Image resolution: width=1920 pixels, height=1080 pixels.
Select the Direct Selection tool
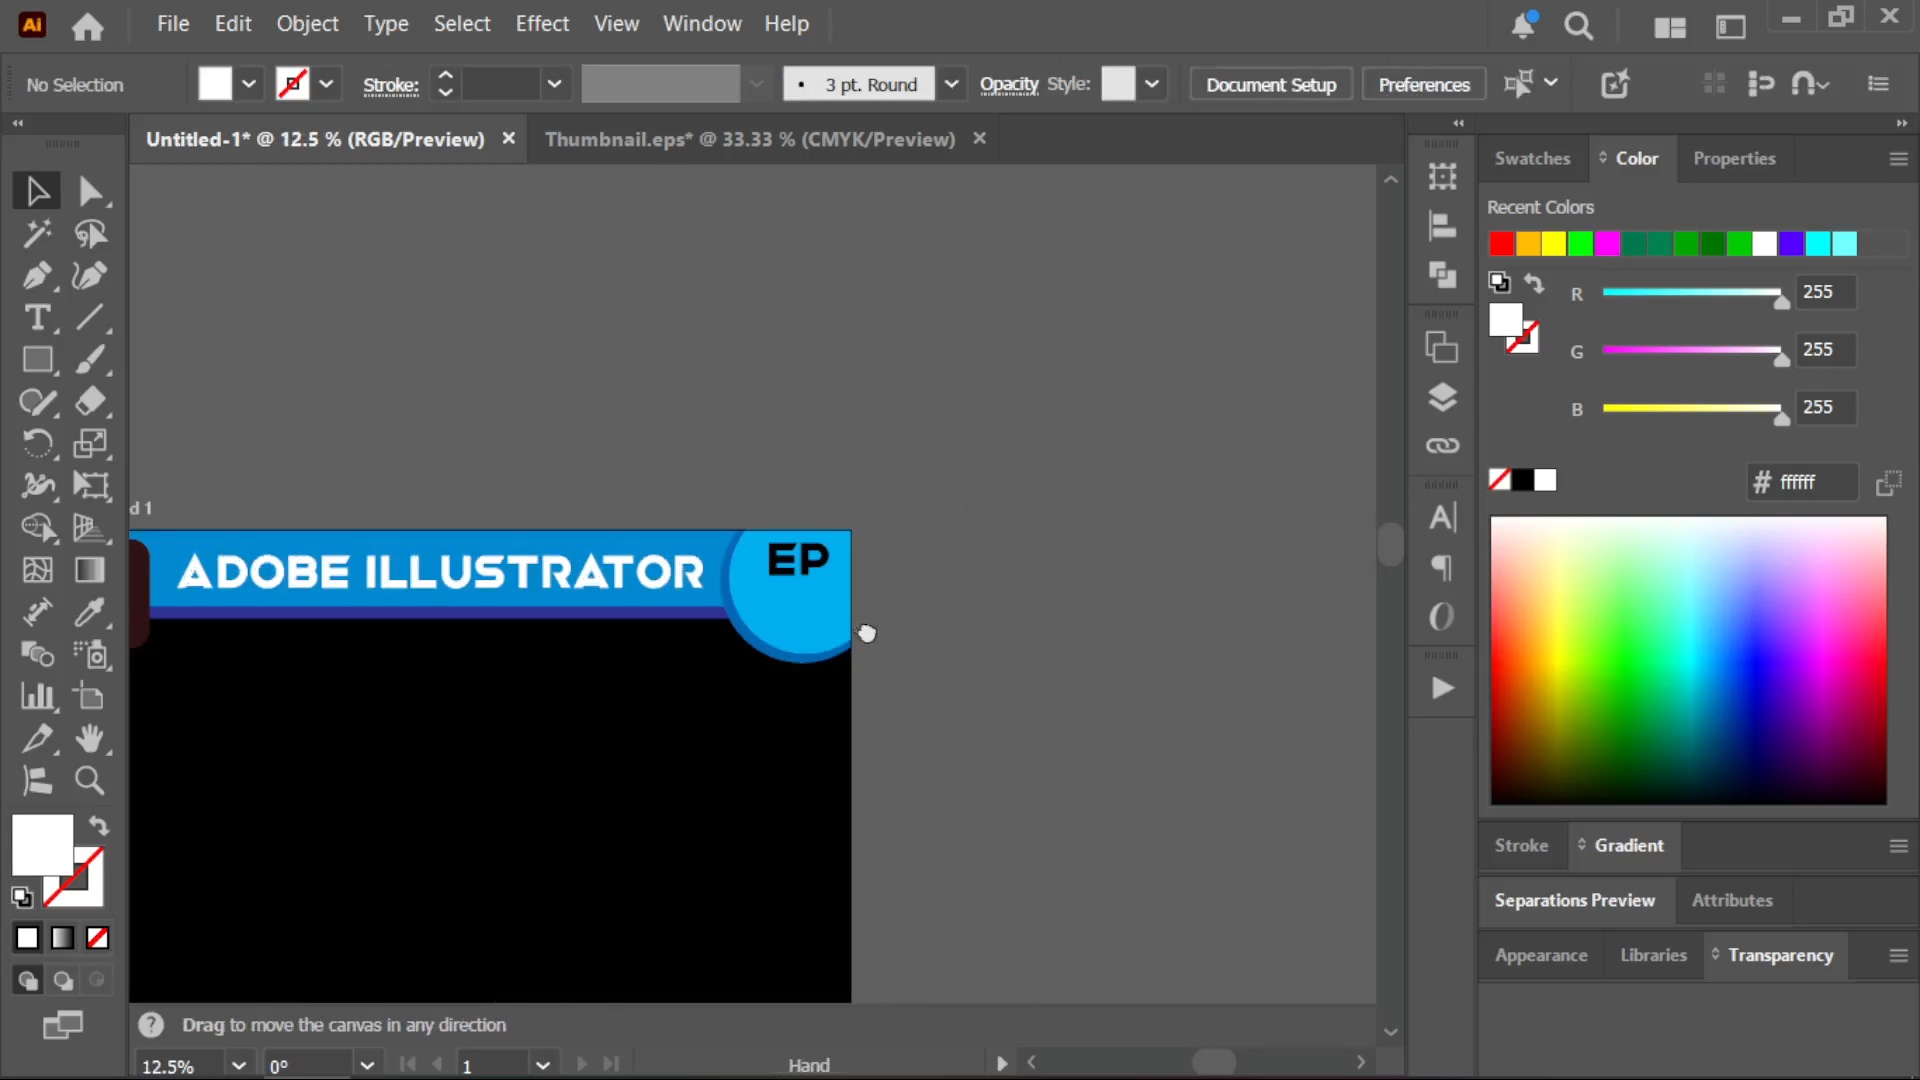pos(90,190)
